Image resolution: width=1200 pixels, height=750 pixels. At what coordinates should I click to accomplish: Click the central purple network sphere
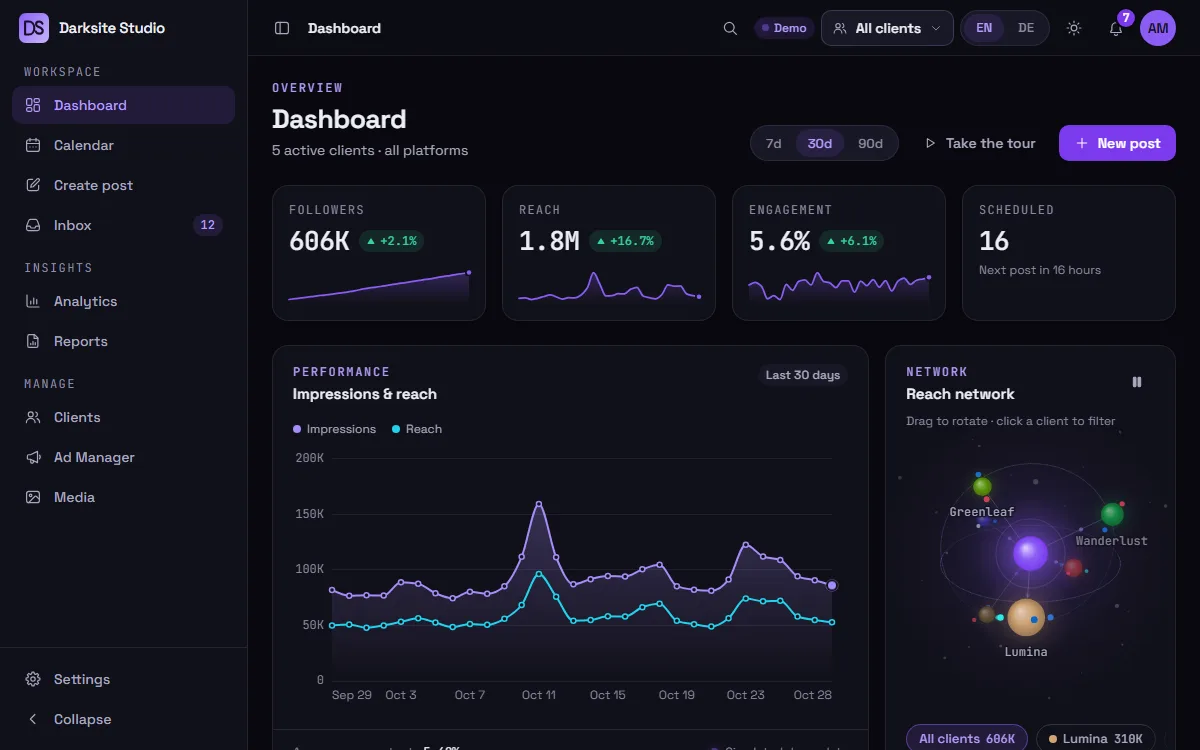(1030, 553)
